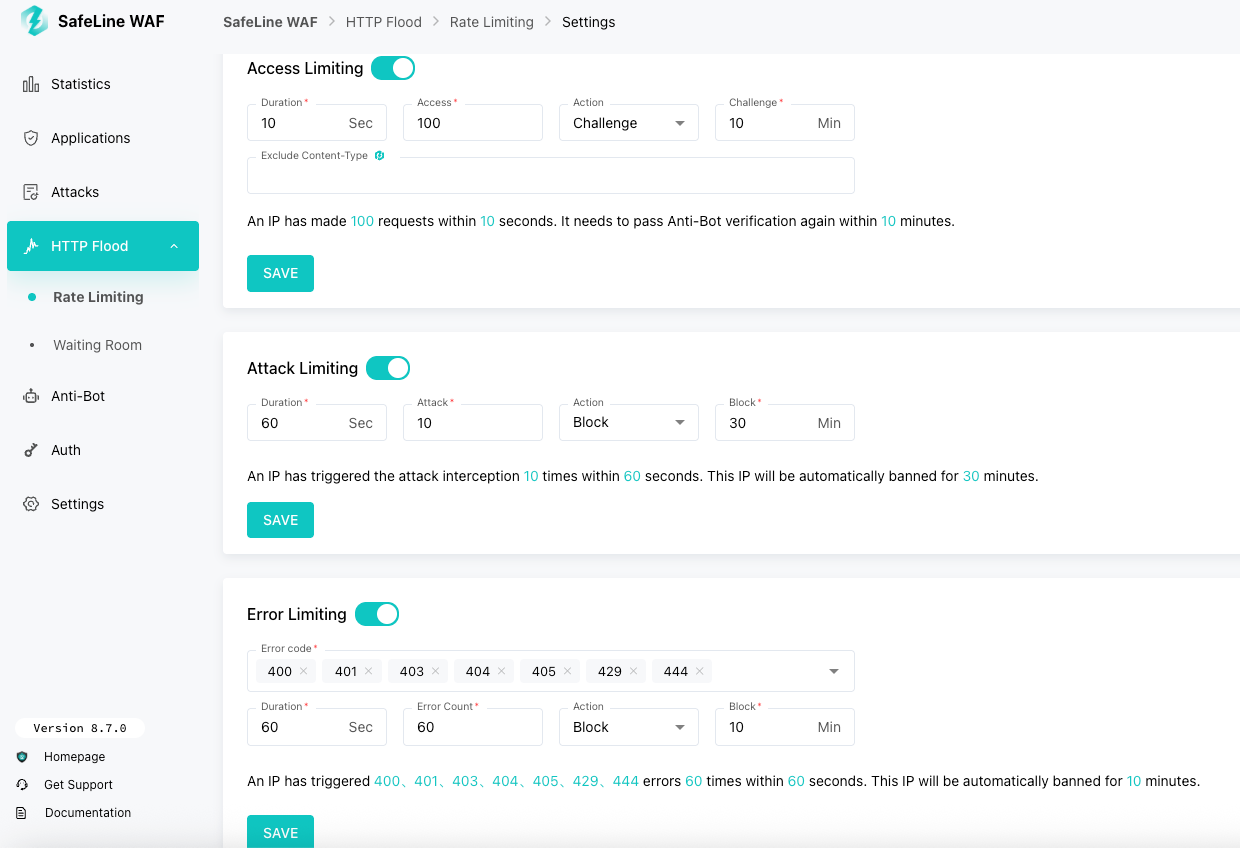Click the Anti-Bot robot icon
This screenshot has width=1240, height=848.
point(31,396)
